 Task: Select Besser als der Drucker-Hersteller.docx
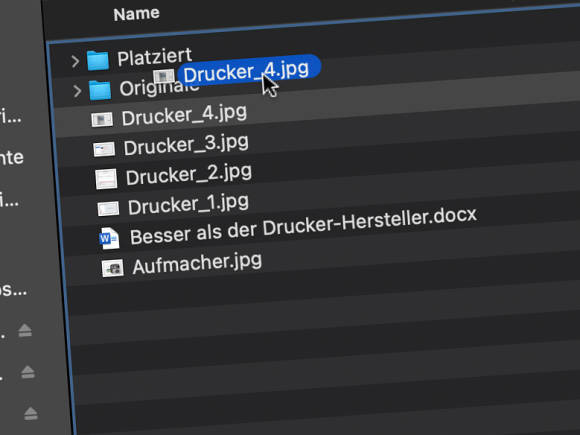pyautogui.click(x=303, y=226)
